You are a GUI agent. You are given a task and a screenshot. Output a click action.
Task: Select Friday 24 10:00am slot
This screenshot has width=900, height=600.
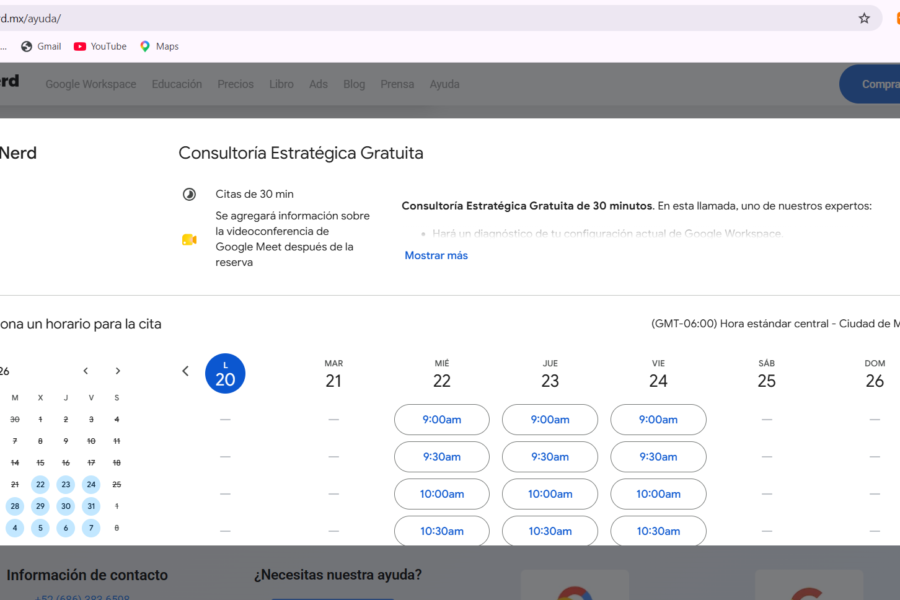pyautogui.click(x=658, y=494)
